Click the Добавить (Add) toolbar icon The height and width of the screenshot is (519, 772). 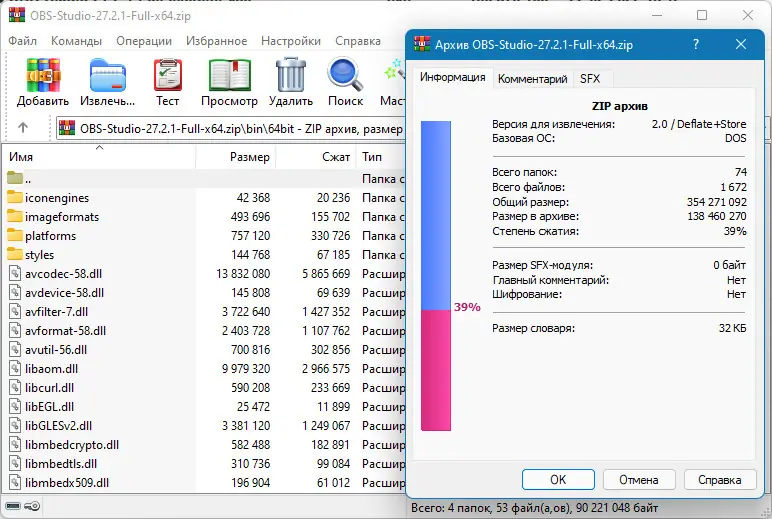(x=43, y=75)
